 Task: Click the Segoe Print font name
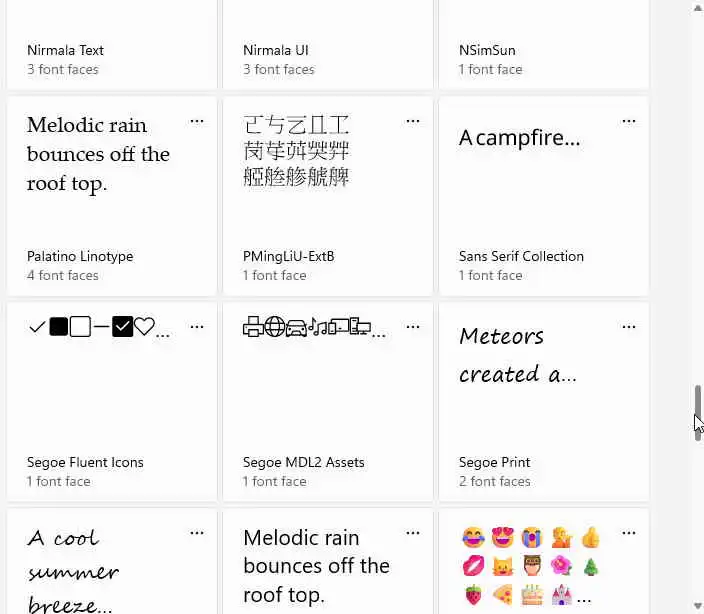tap(494, 462)
